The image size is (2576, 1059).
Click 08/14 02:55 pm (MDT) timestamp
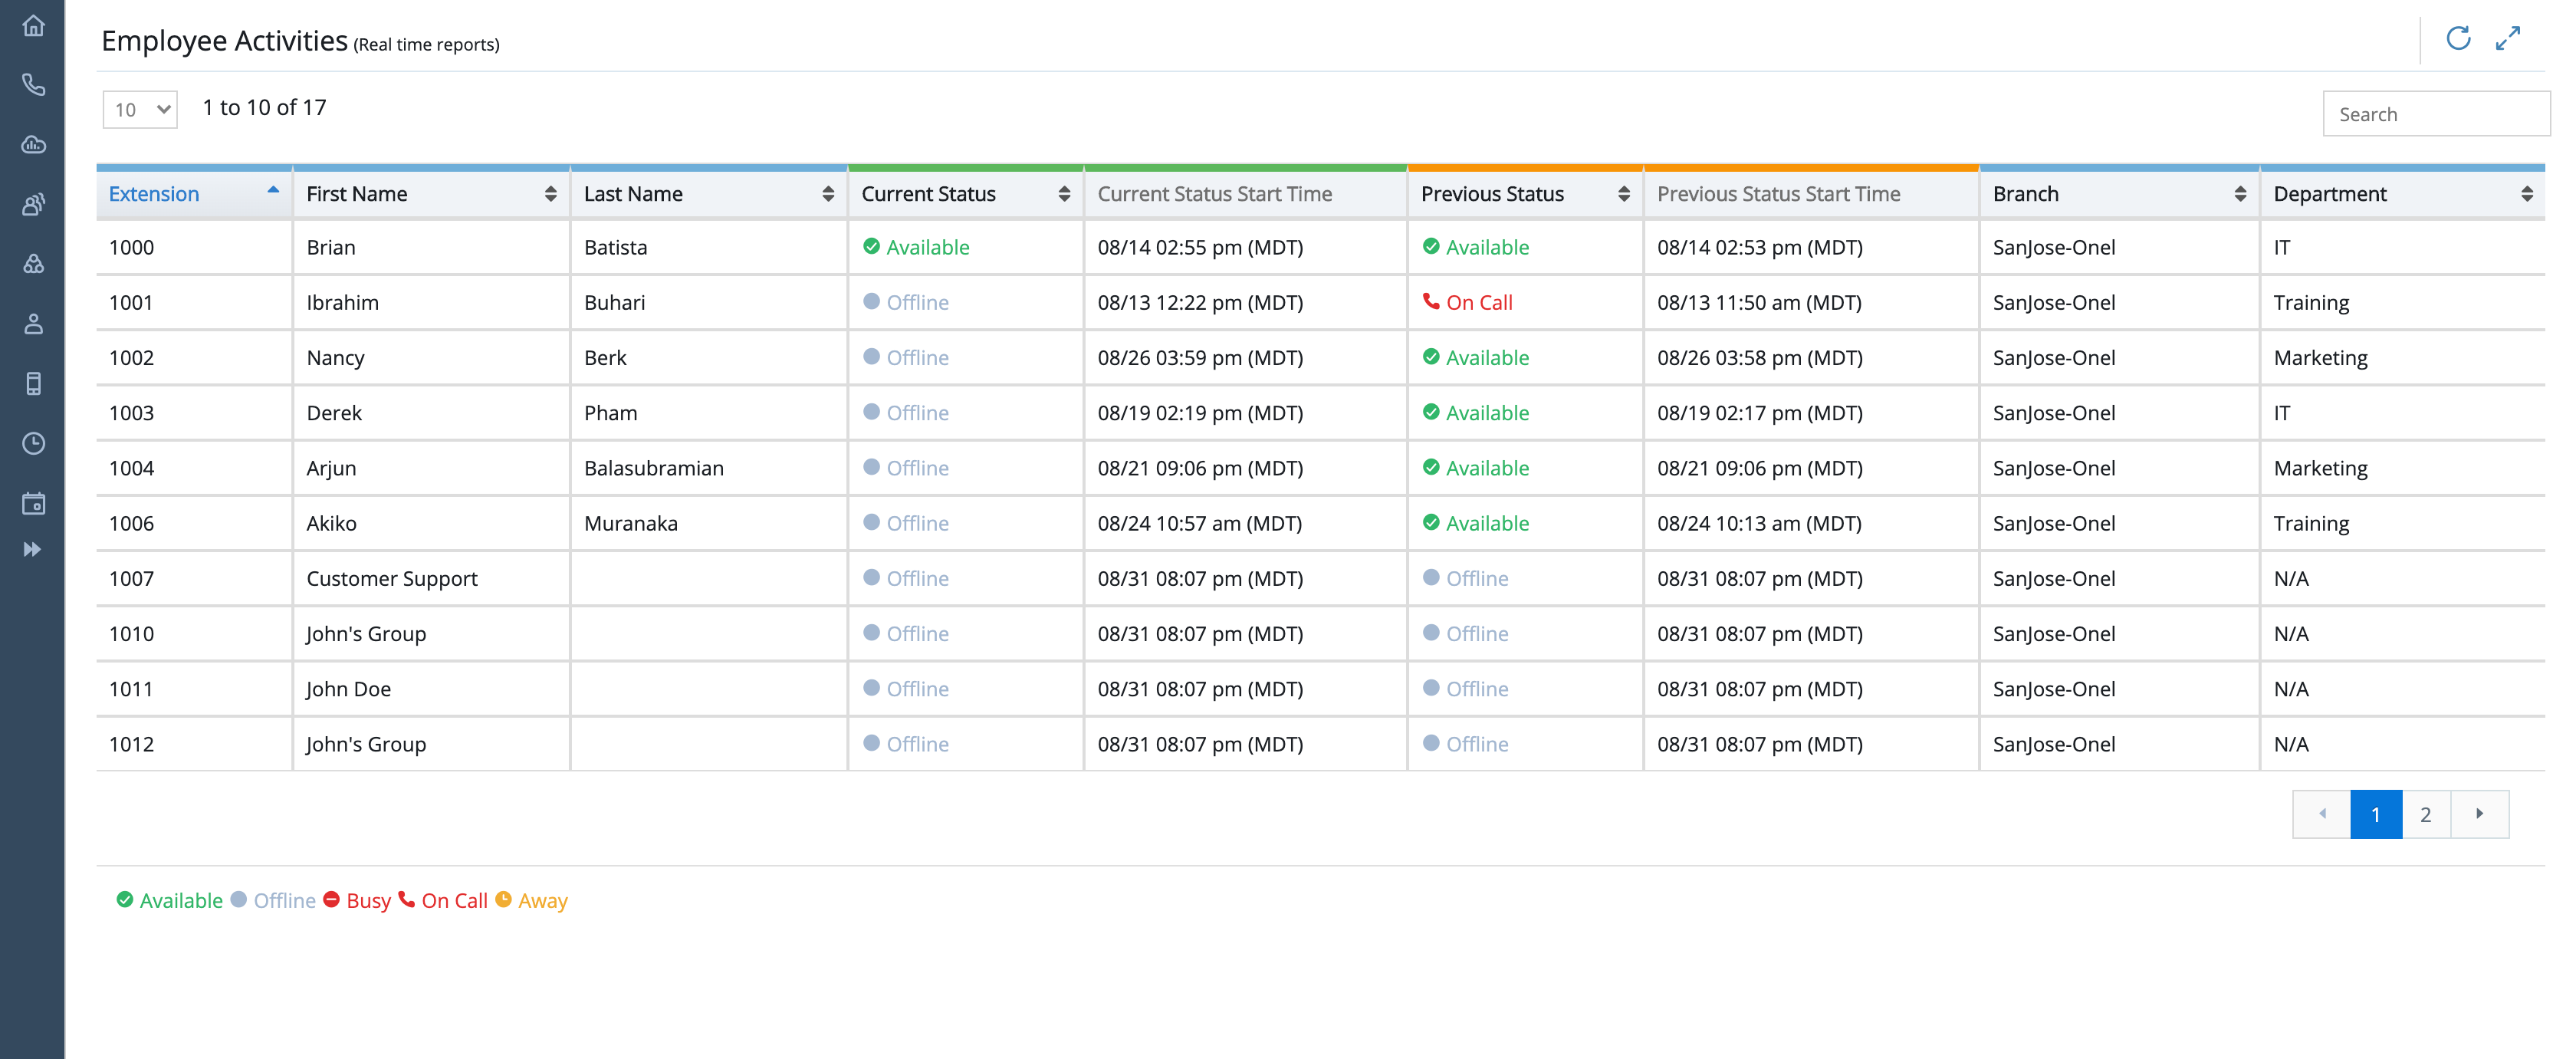point(1200,247)
